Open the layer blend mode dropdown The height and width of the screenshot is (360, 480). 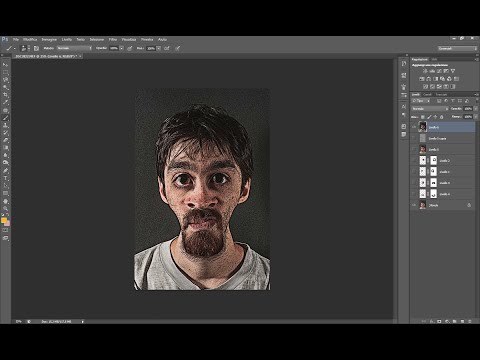430,109
